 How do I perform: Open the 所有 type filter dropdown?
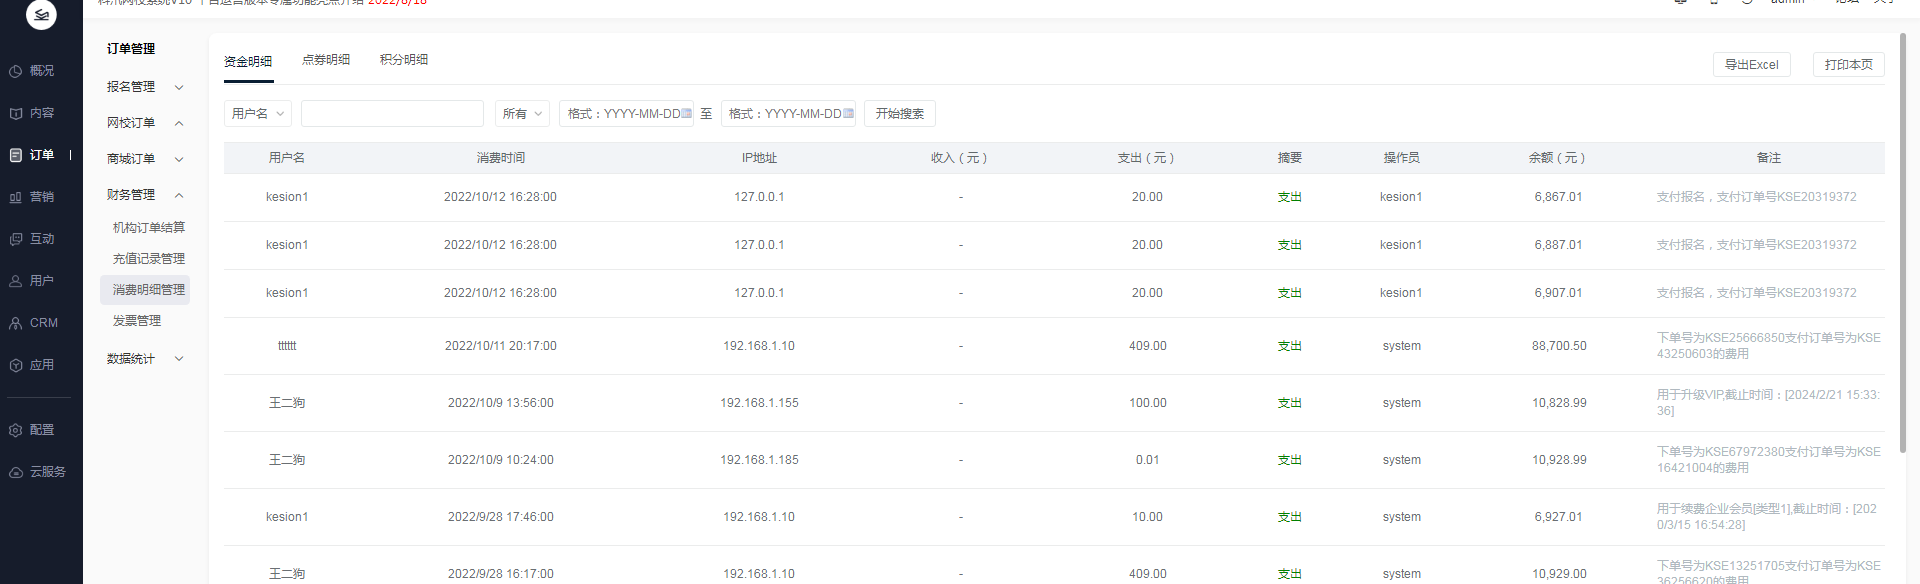(522, 114)
